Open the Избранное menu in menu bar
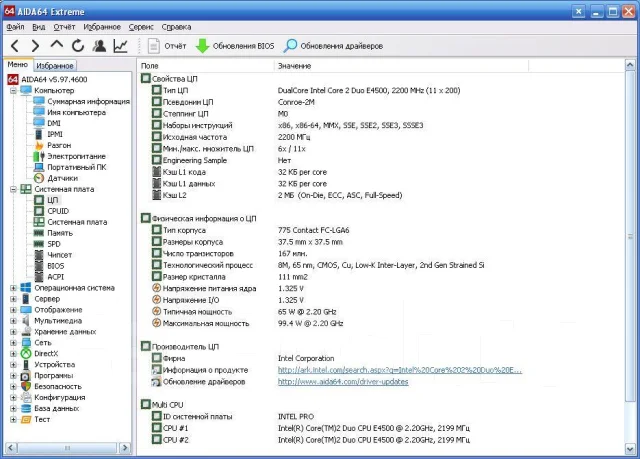This screenshot has width=640, height=459. tap(102, 27)
